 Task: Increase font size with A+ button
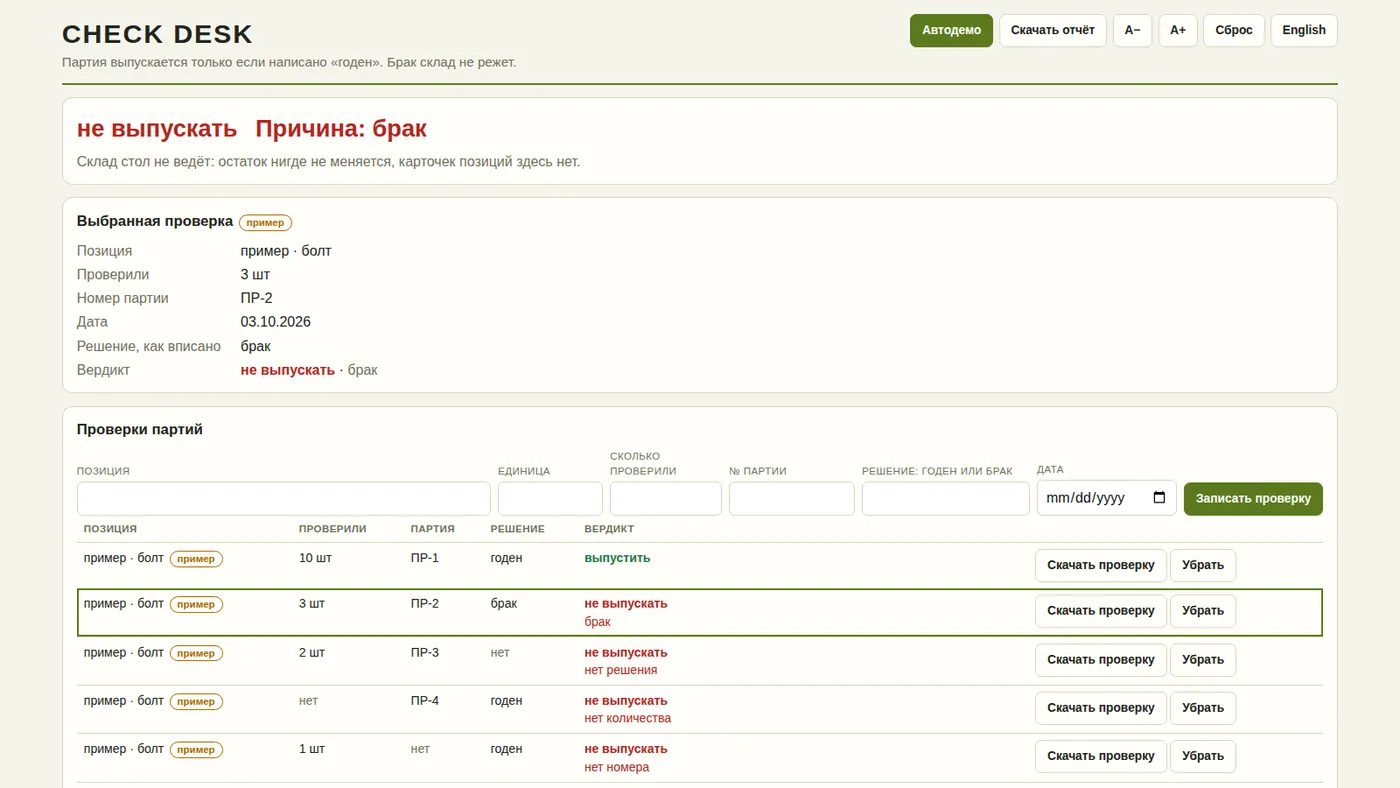(1178, 30)
